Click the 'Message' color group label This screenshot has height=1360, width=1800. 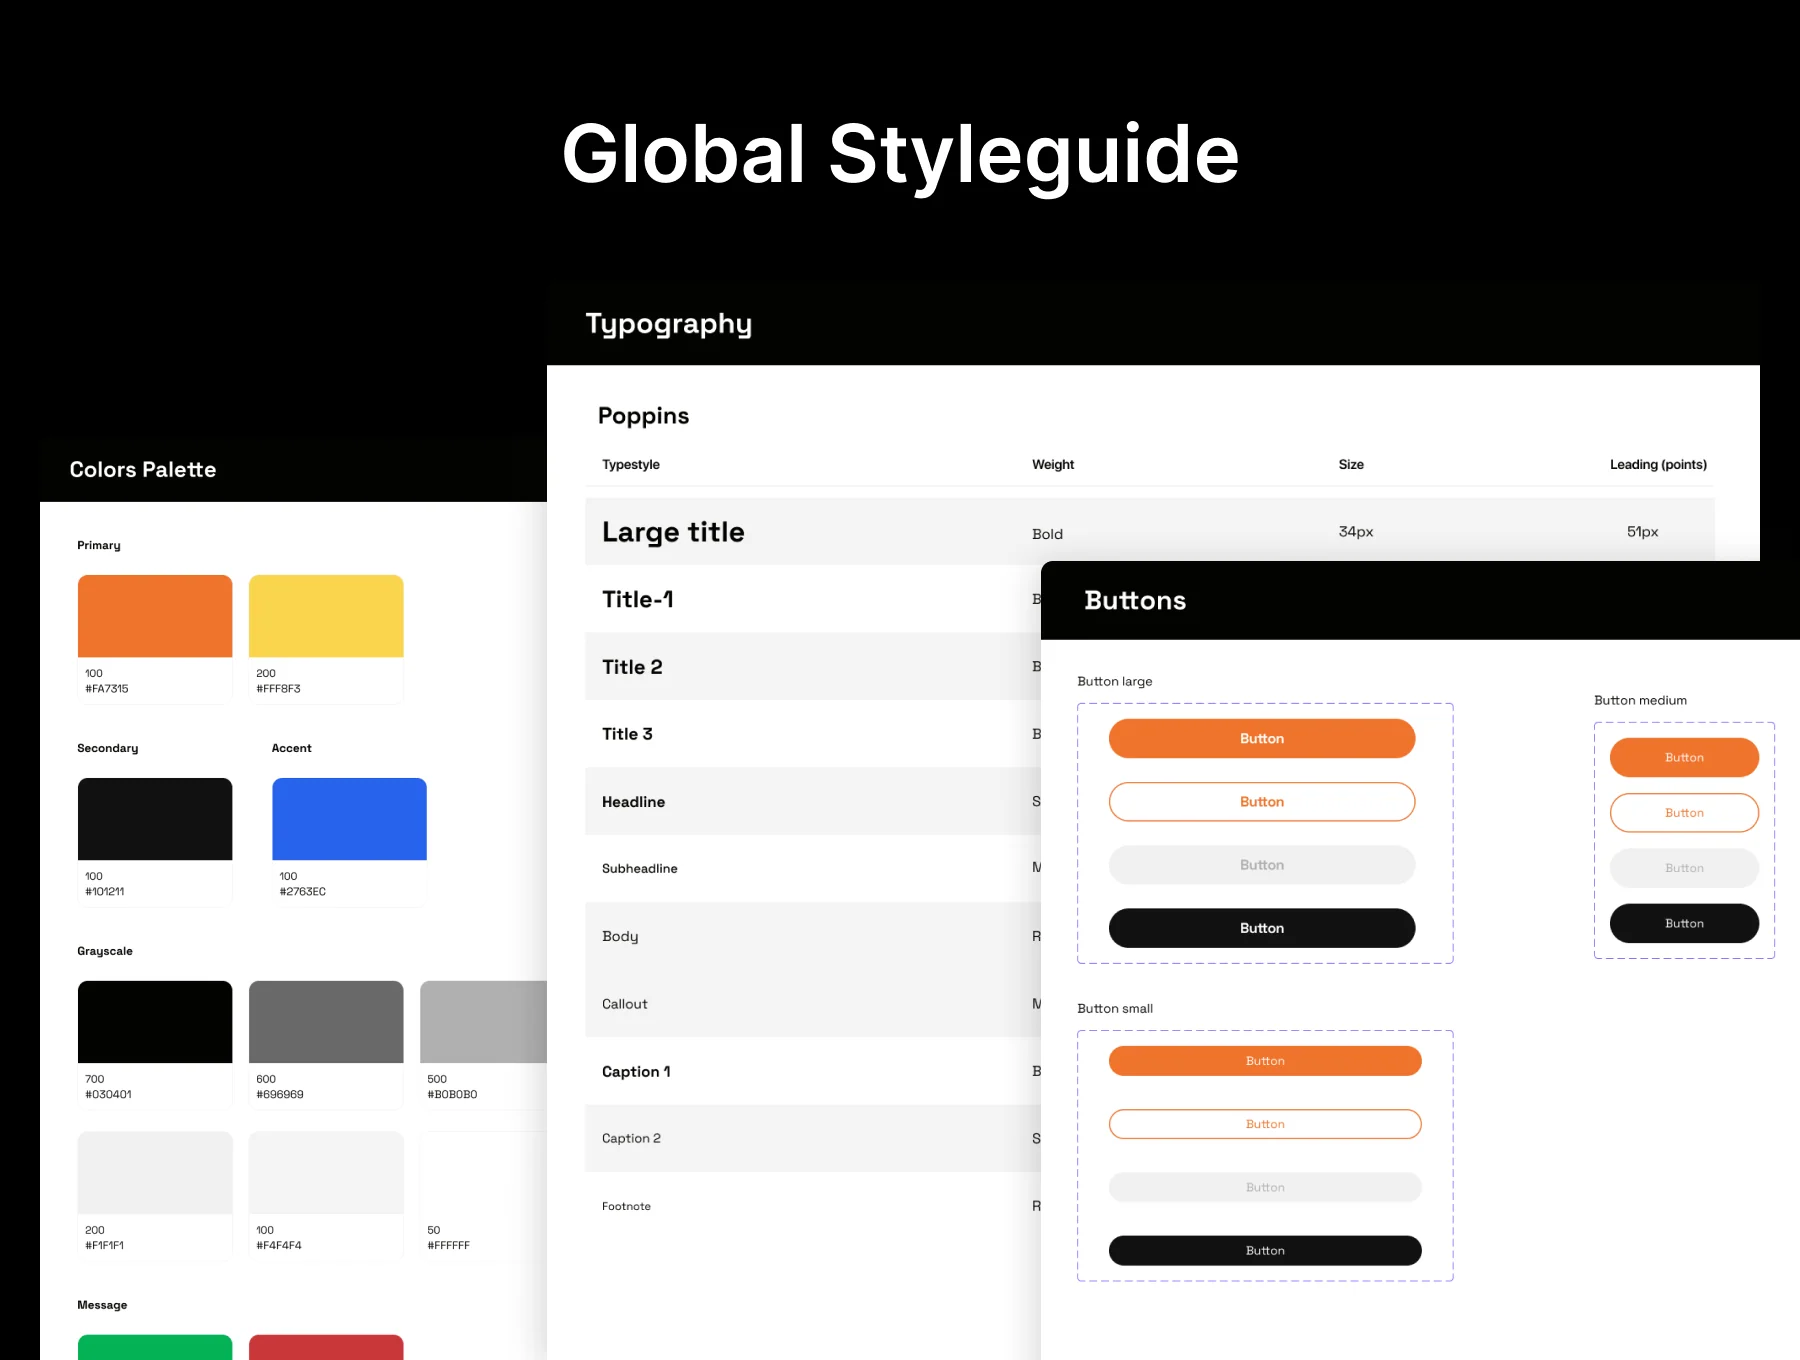pyautogui.click(x=102, y=1305)
